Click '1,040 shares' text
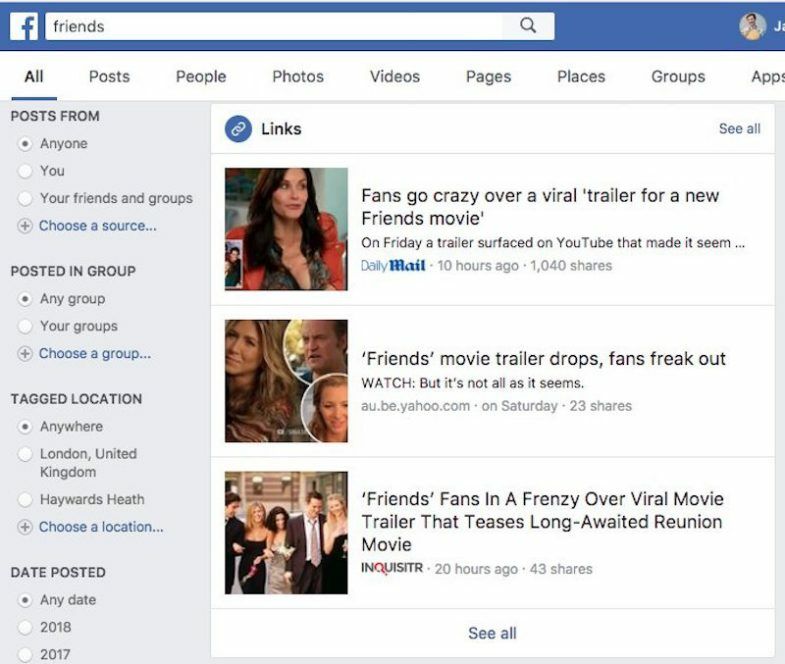 click(x=571, y=265)
